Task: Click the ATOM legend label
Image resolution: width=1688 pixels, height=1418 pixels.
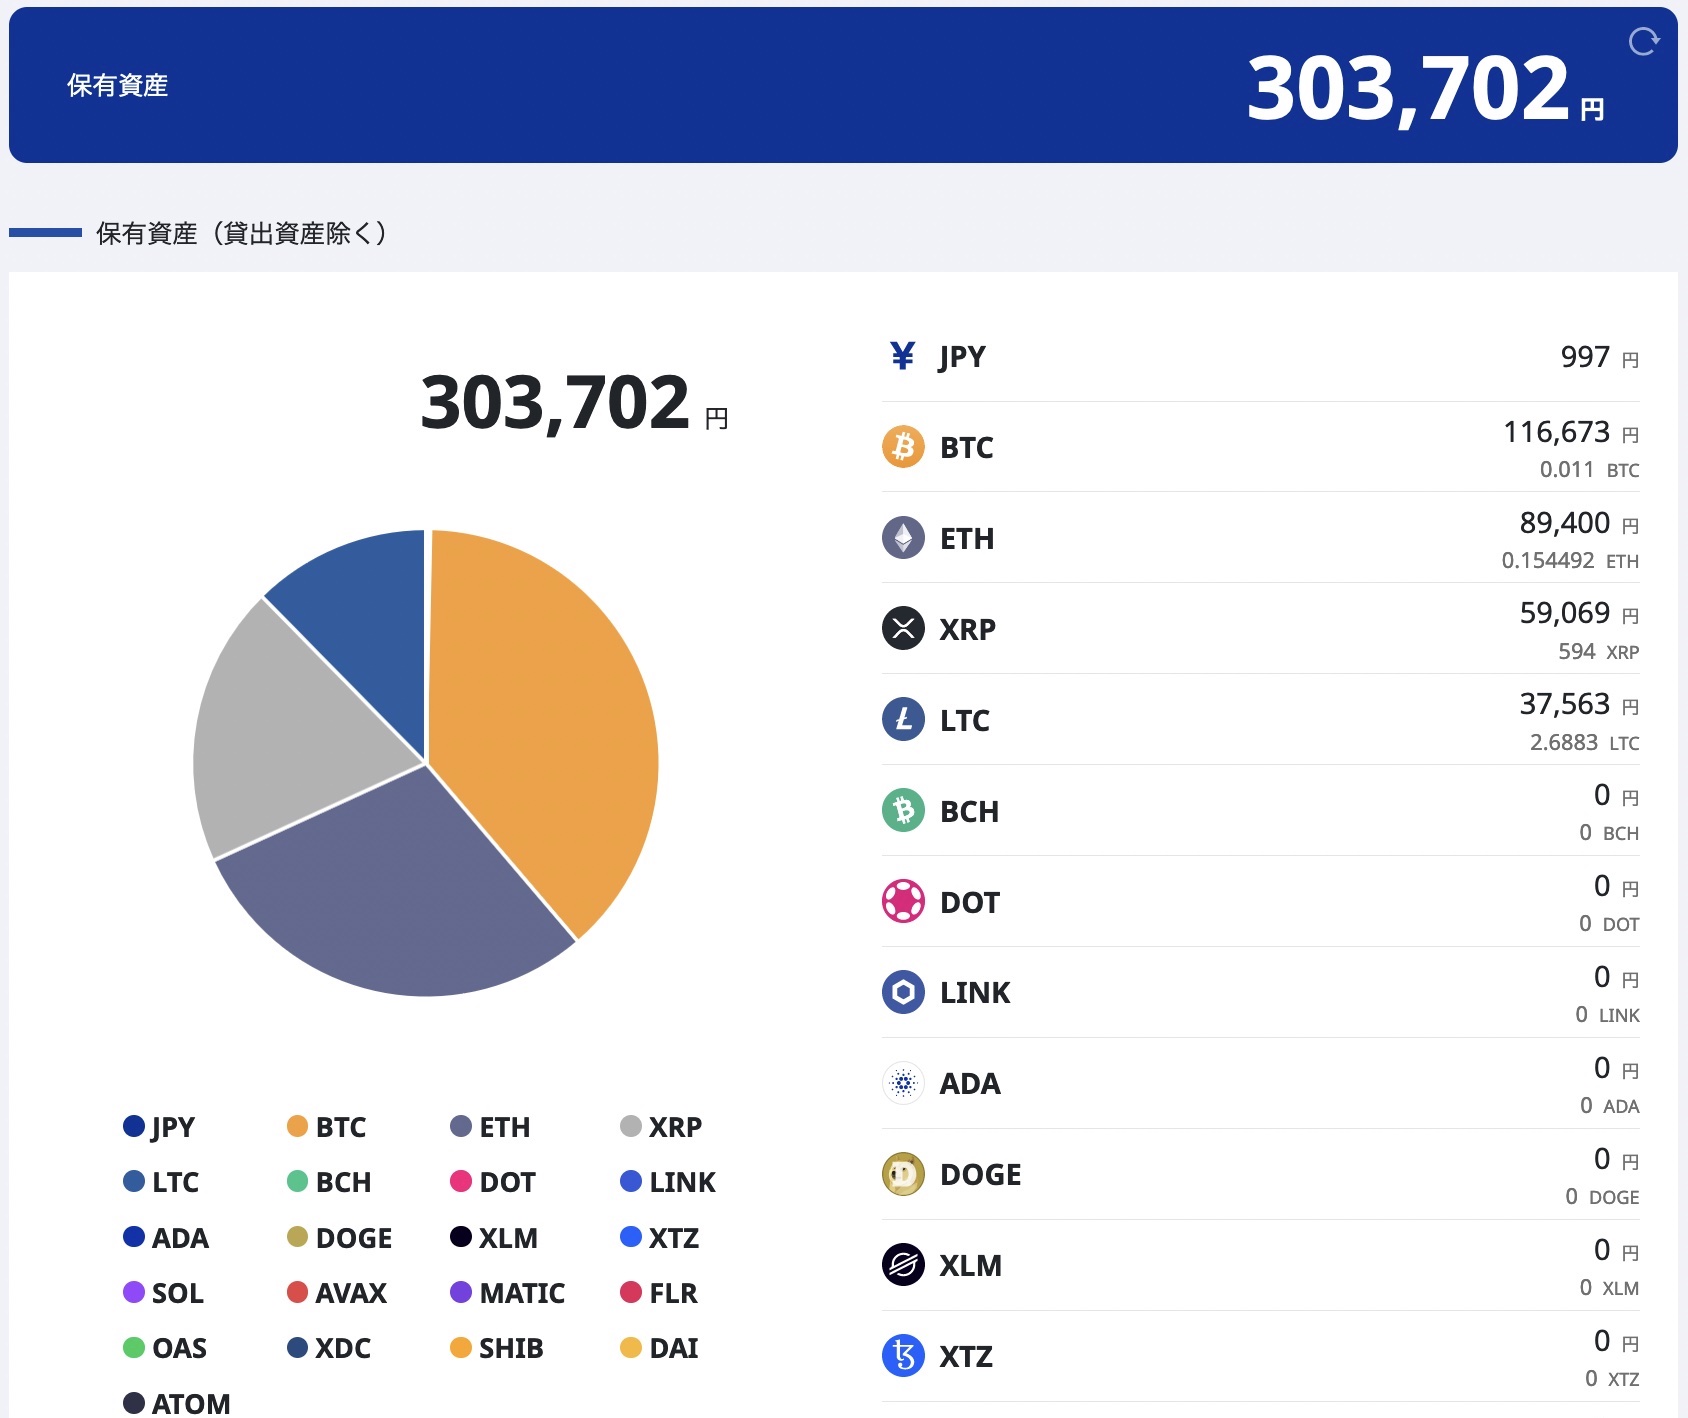Action: [x=191, y=1403]
